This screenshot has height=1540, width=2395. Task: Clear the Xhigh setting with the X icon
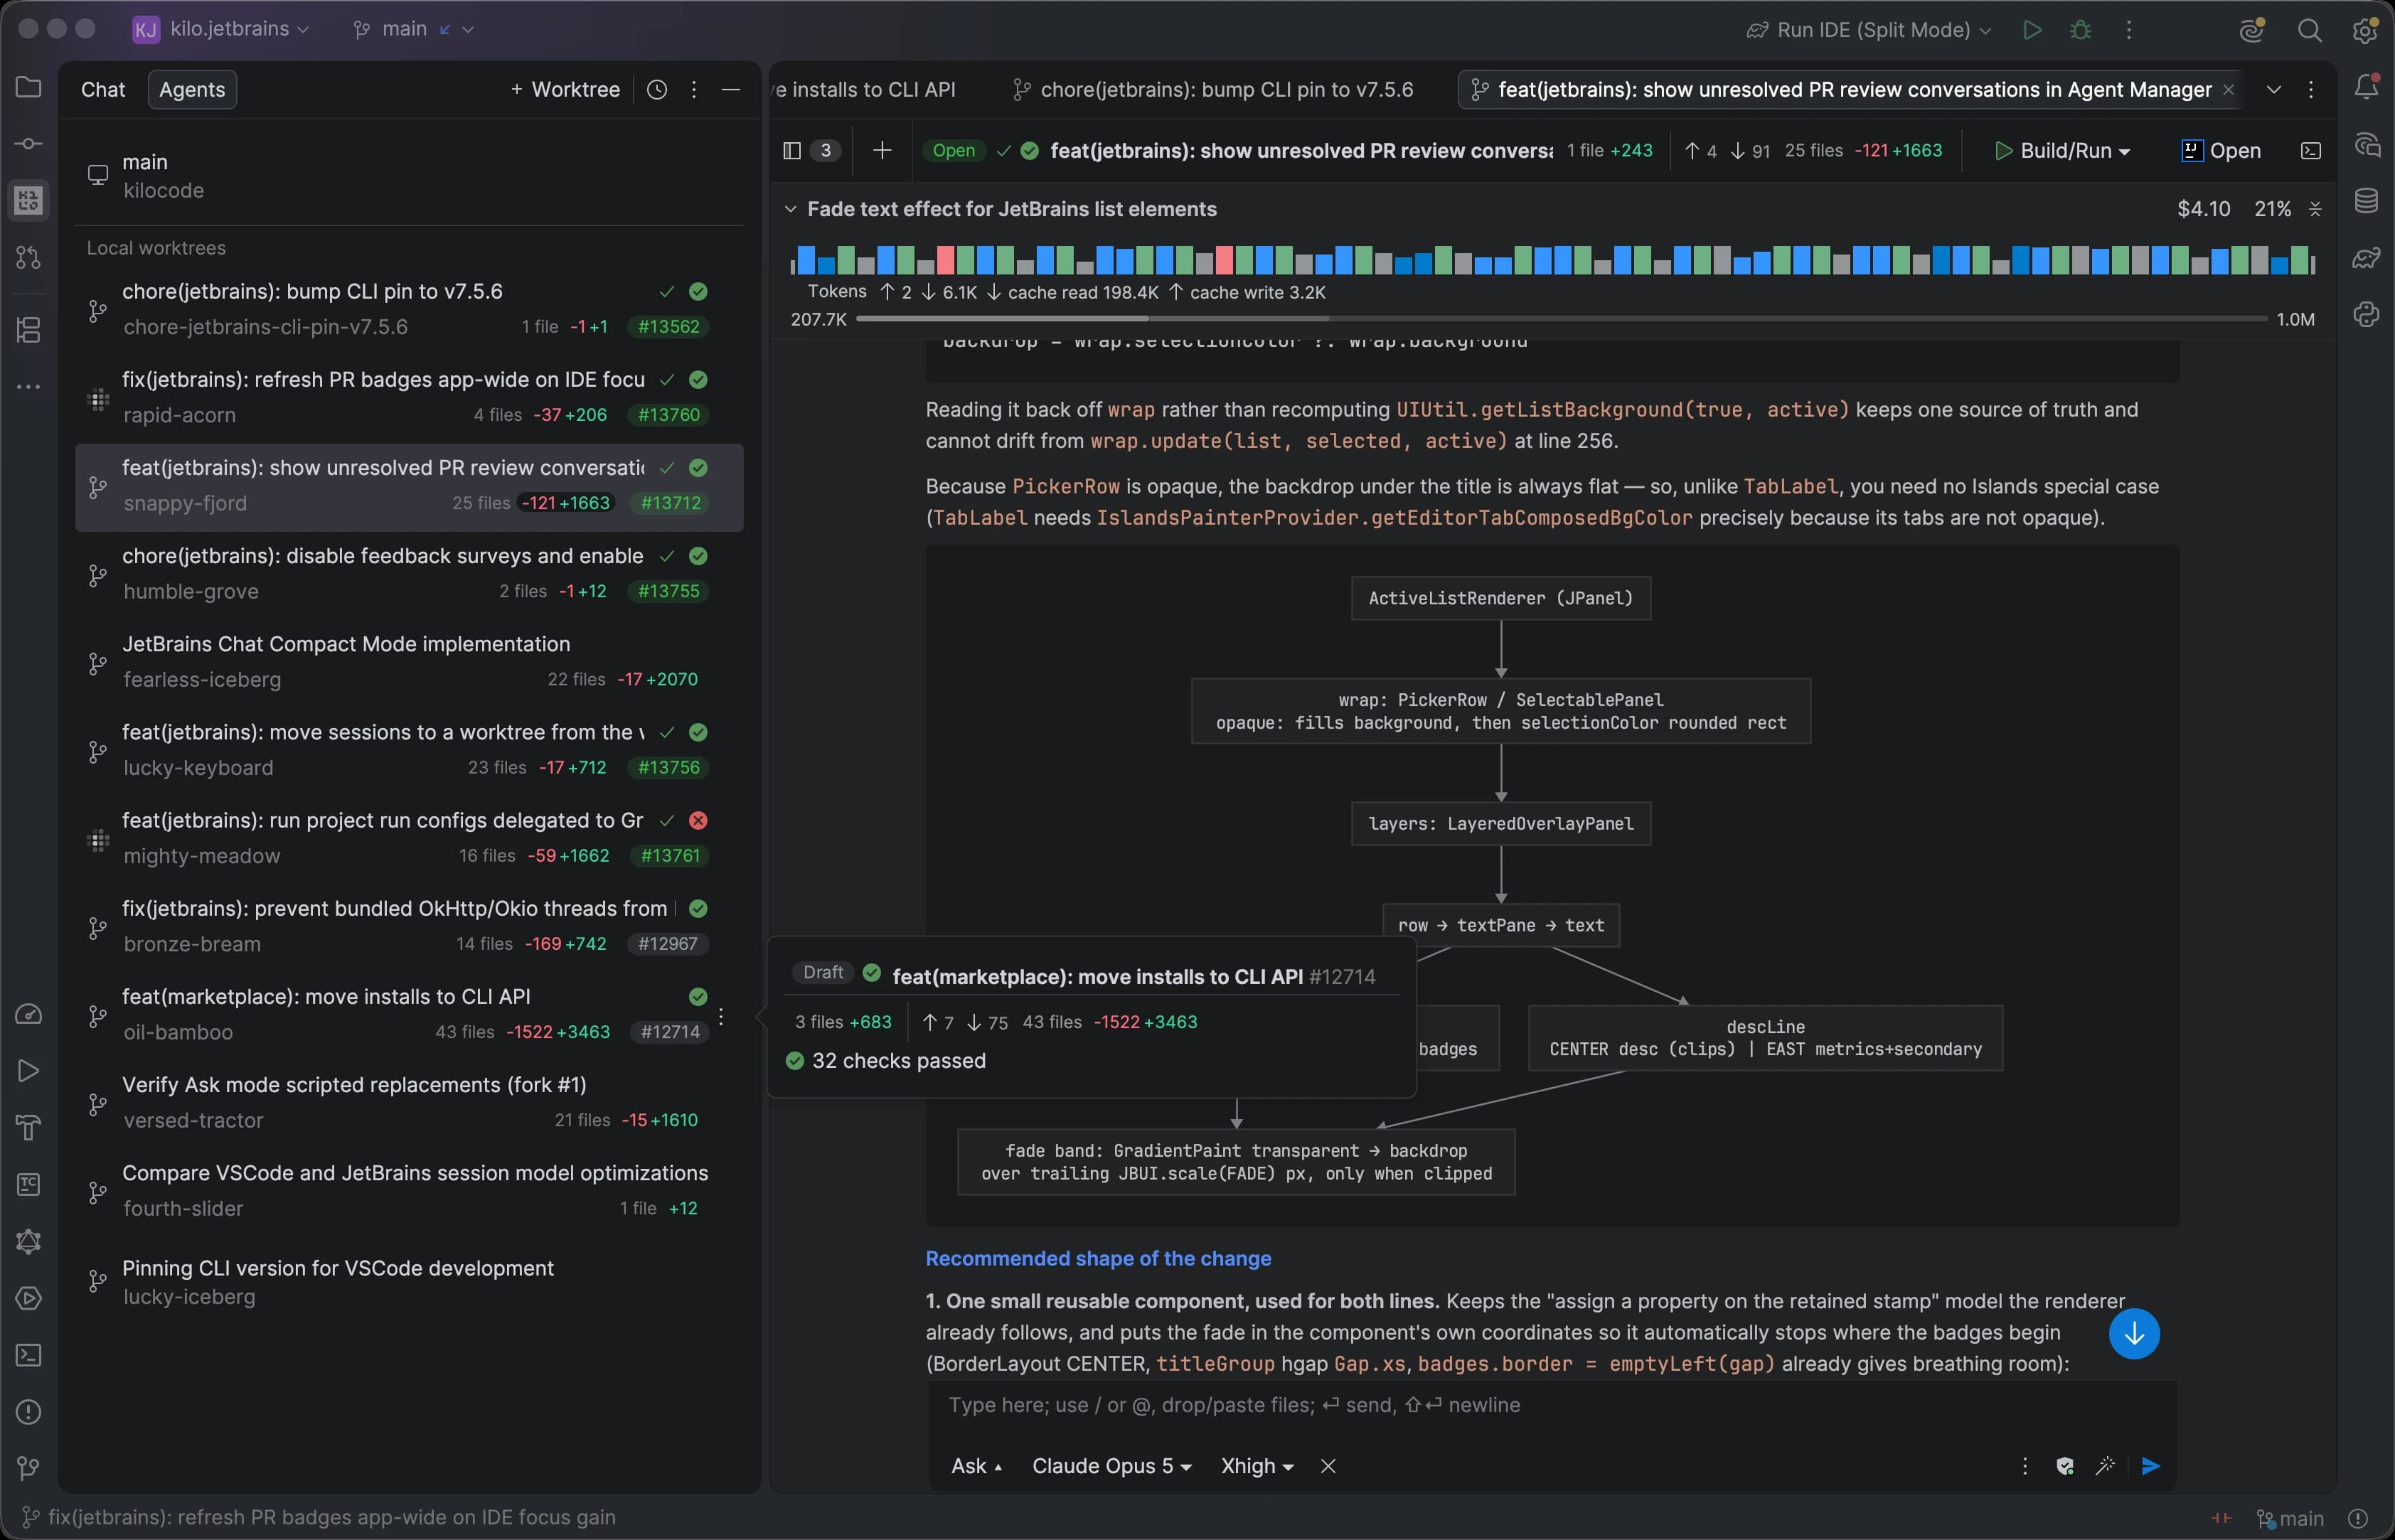point(1328,1466)
